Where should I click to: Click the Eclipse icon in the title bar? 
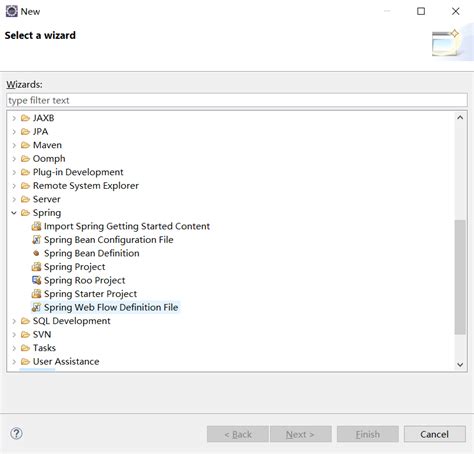coord(12,11)
